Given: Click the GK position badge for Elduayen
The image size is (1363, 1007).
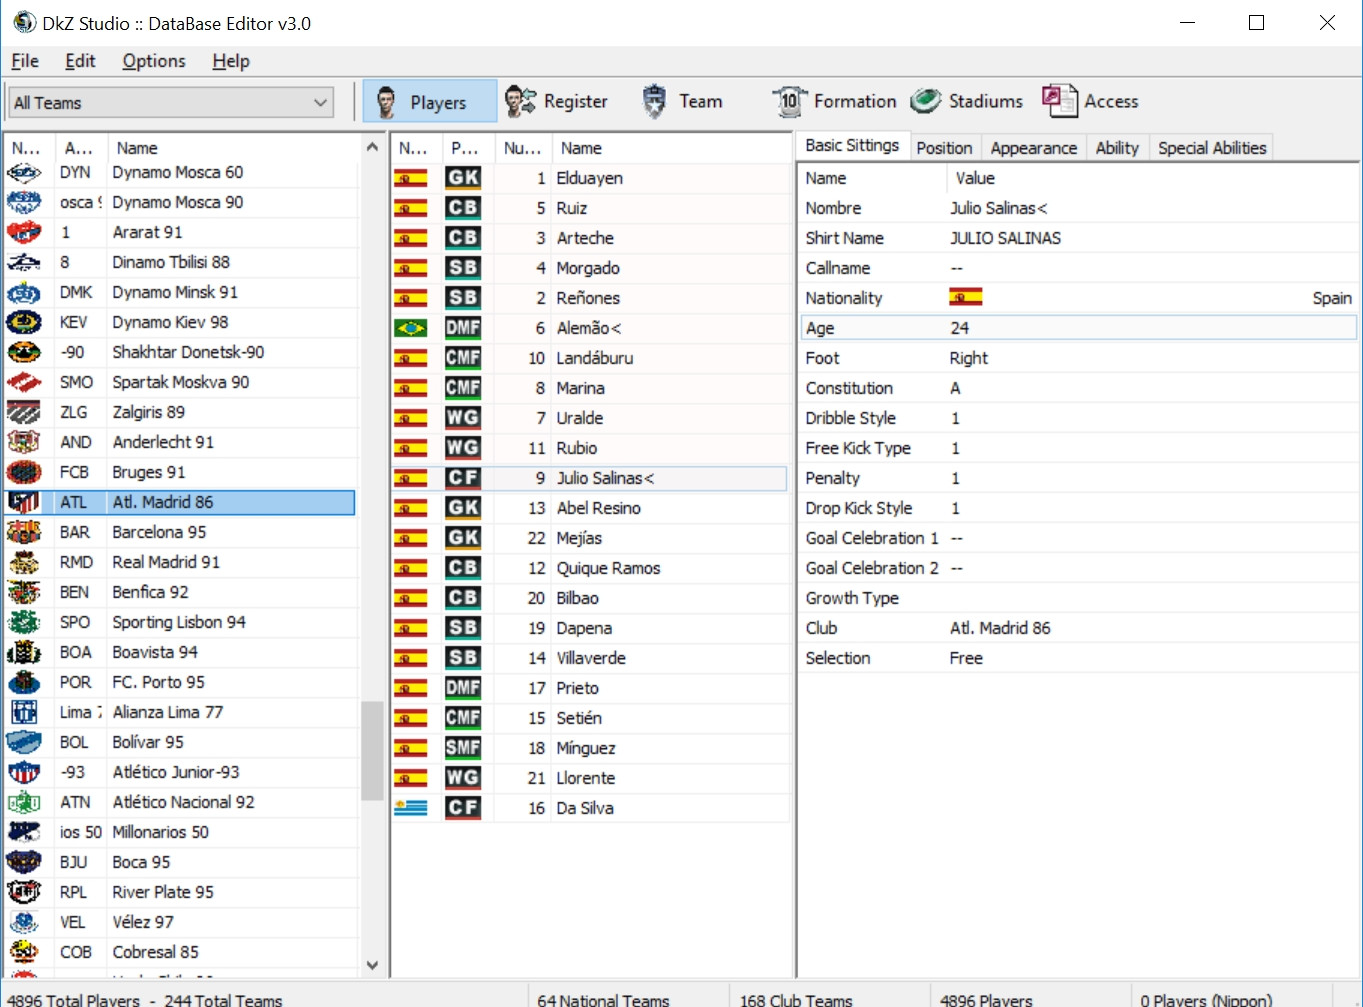Looking at the screenshot, I should coord(463,178).
